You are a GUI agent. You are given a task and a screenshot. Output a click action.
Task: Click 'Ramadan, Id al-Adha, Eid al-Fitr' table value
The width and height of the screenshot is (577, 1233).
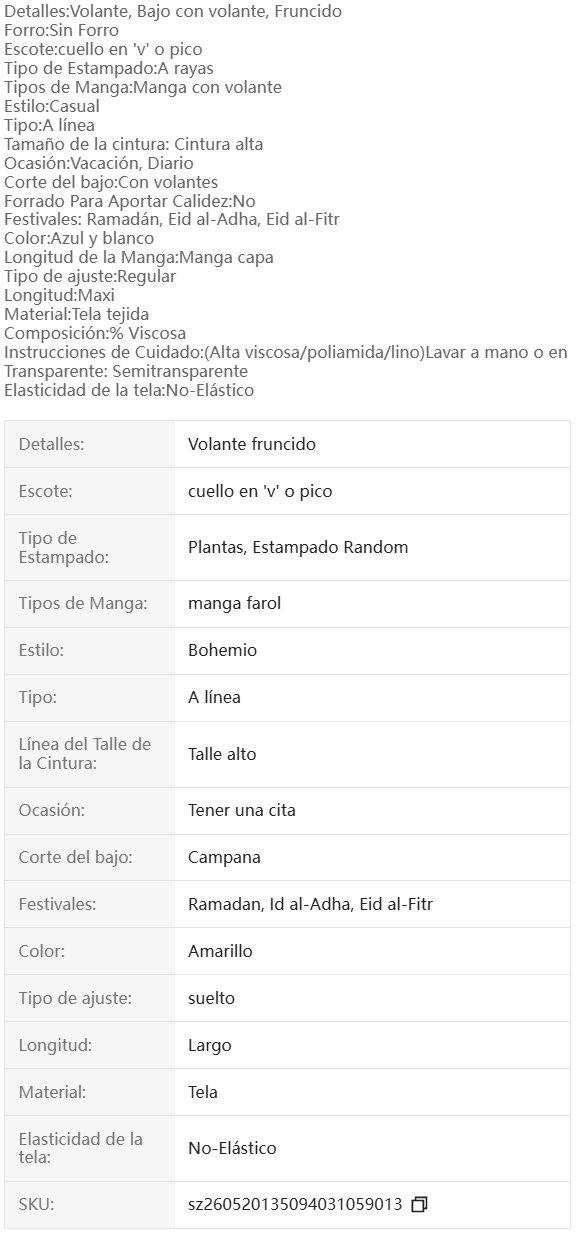click(311, 904)
